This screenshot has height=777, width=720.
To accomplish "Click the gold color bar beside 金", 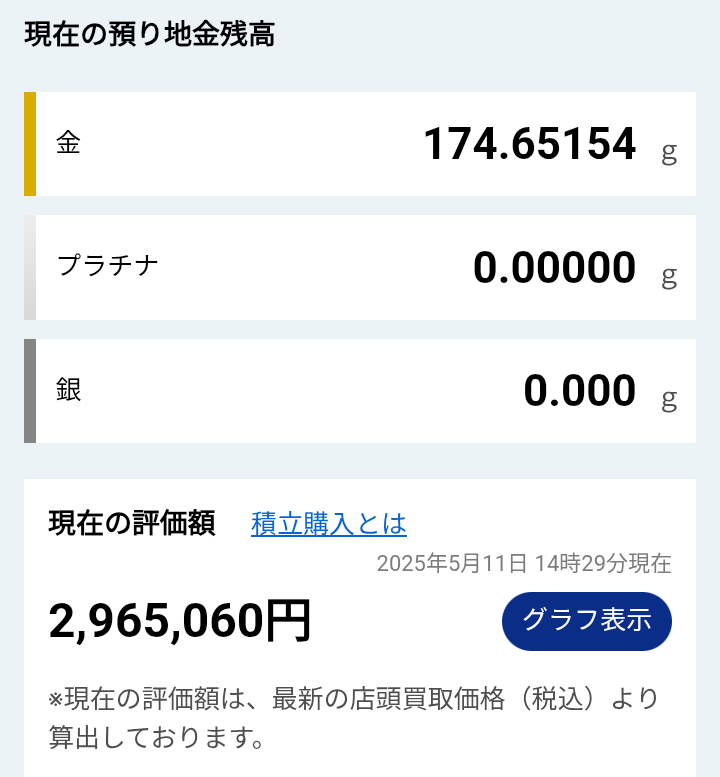I will (30, 144).
